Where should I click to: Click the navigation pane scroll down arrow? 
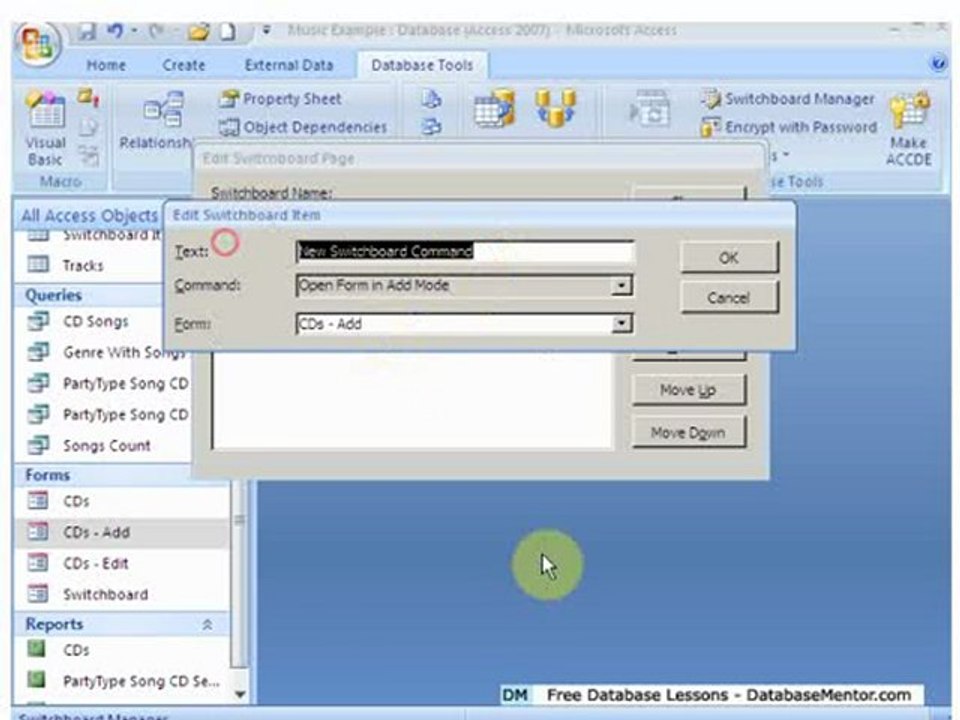coord(240,694)
